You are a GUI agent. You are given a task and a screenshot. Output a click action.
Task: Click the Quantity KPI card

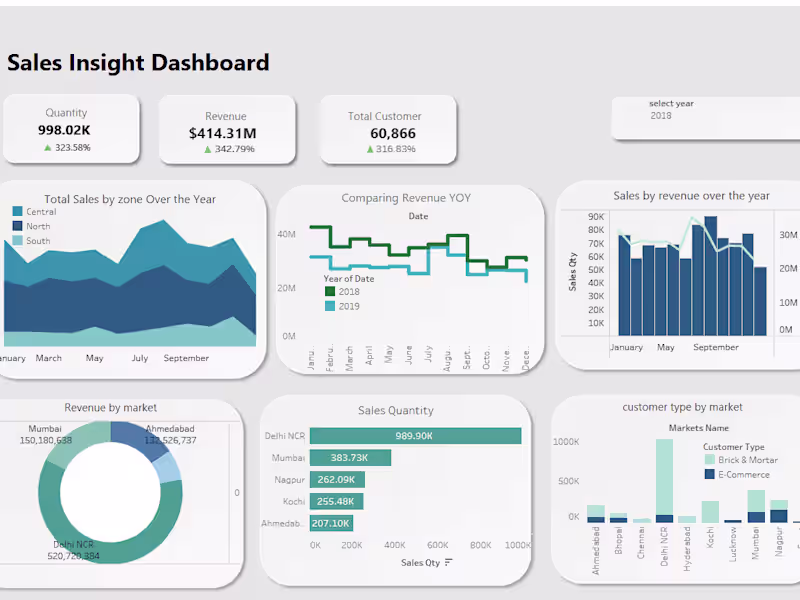pos(72,128)
